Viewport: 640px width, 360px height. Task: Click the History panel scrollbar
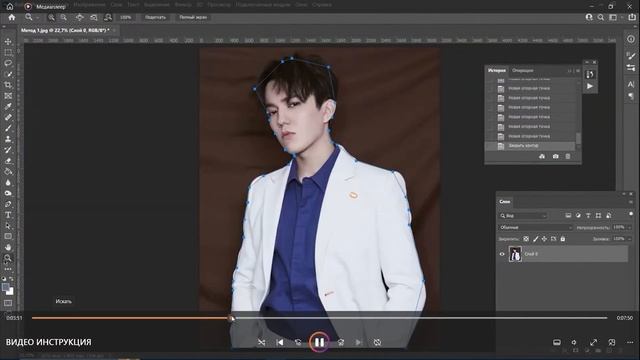pos(578,138)
